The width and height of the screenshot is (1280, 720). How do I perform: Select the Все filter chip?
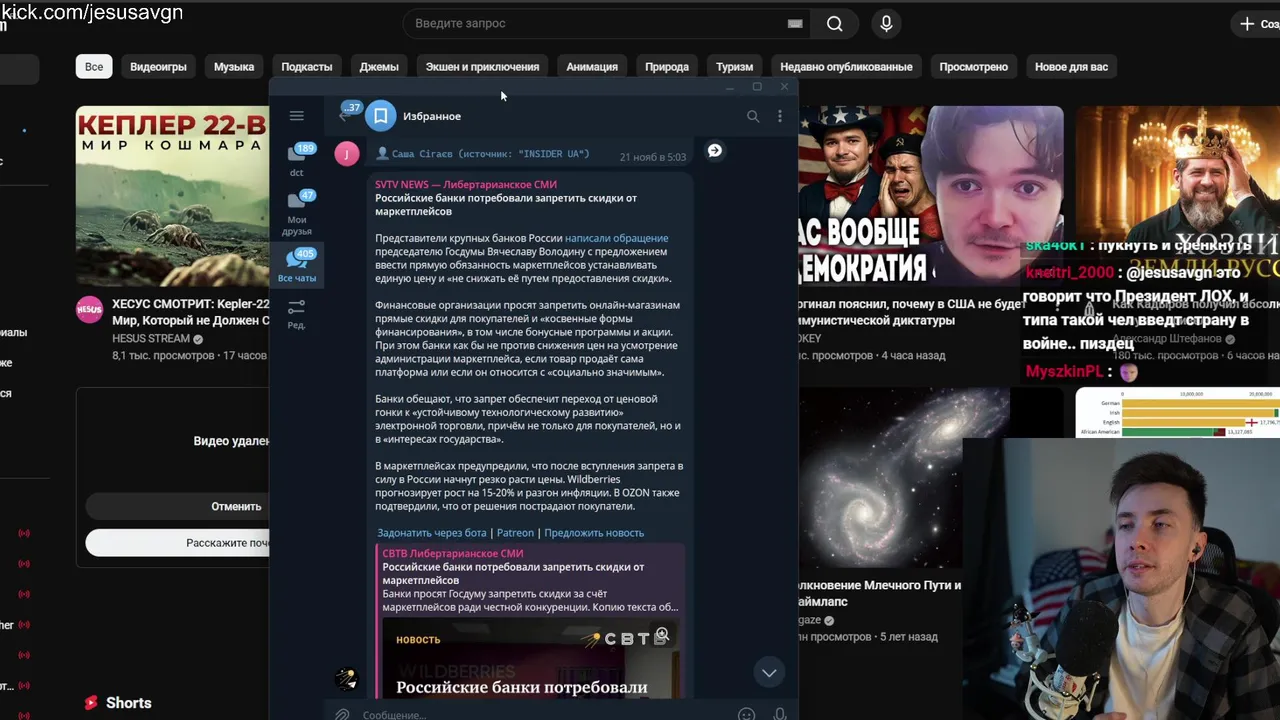pyautogui.click(x=94, y=67)
